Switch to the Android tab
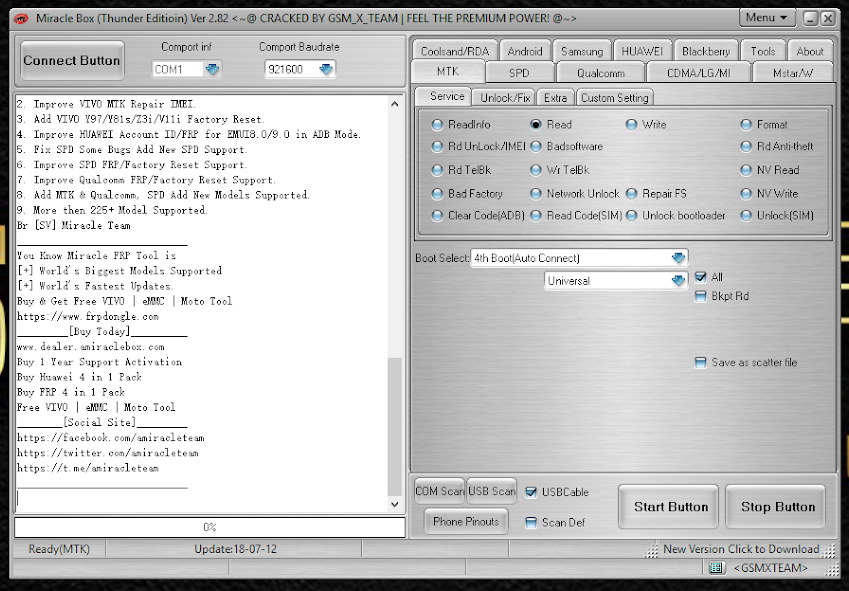 [525, 51]
